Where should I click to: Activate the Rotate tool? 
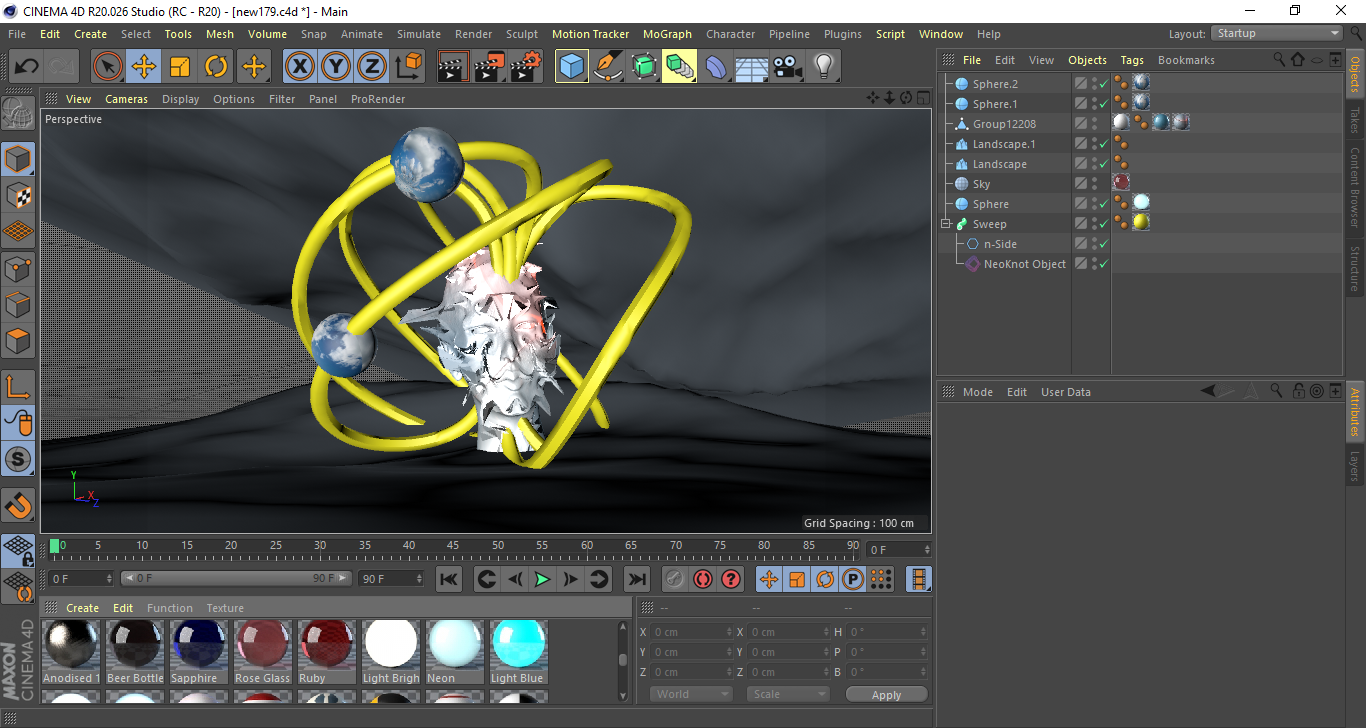click(x=216, y=67)
